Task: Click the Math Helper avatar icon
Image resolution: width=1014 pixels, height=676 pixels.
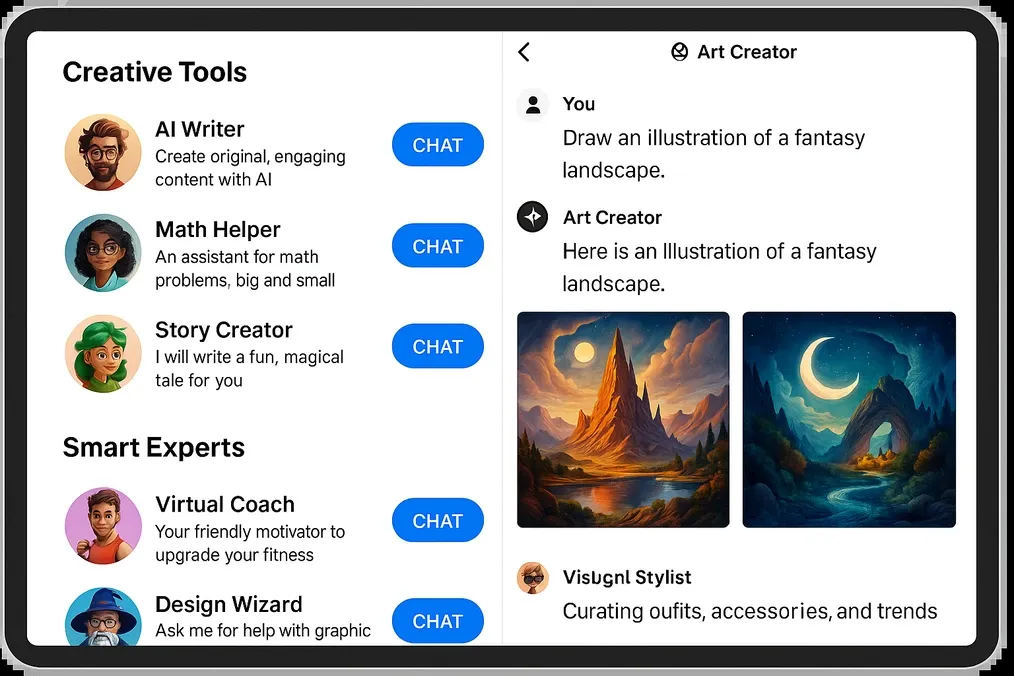Action: tap(103, 253)
